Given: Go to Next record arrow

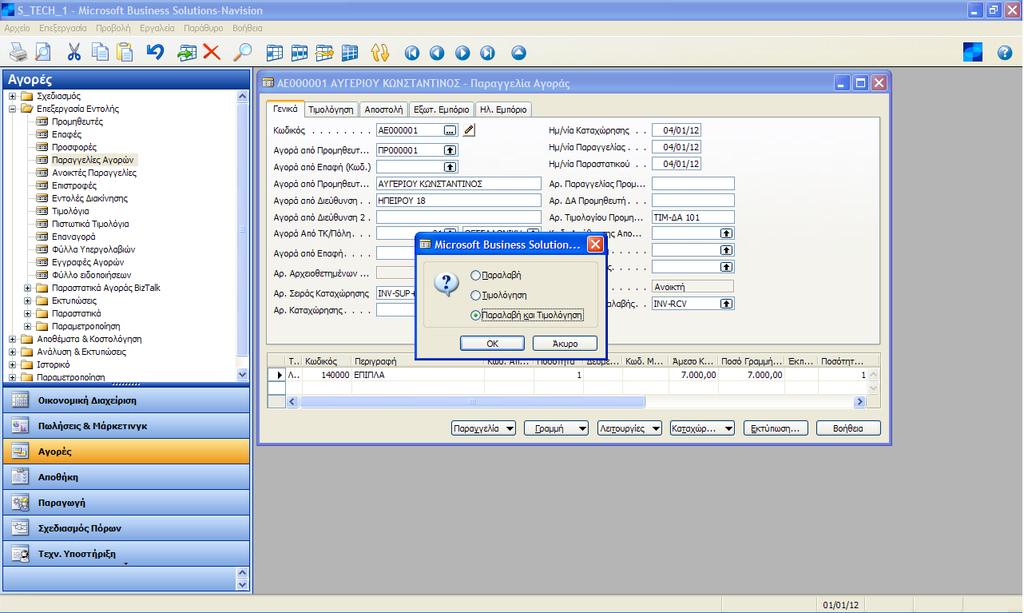Looking at the screenshot, I should (x=462, y=53).
